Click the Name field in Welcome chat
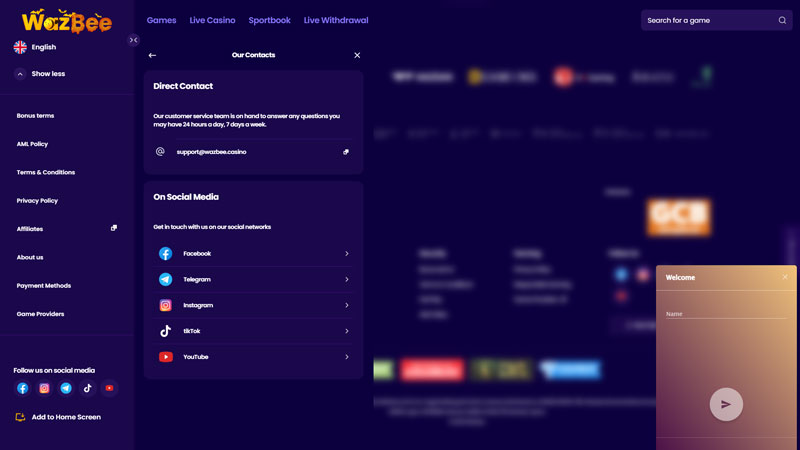 tap(726, 314)
